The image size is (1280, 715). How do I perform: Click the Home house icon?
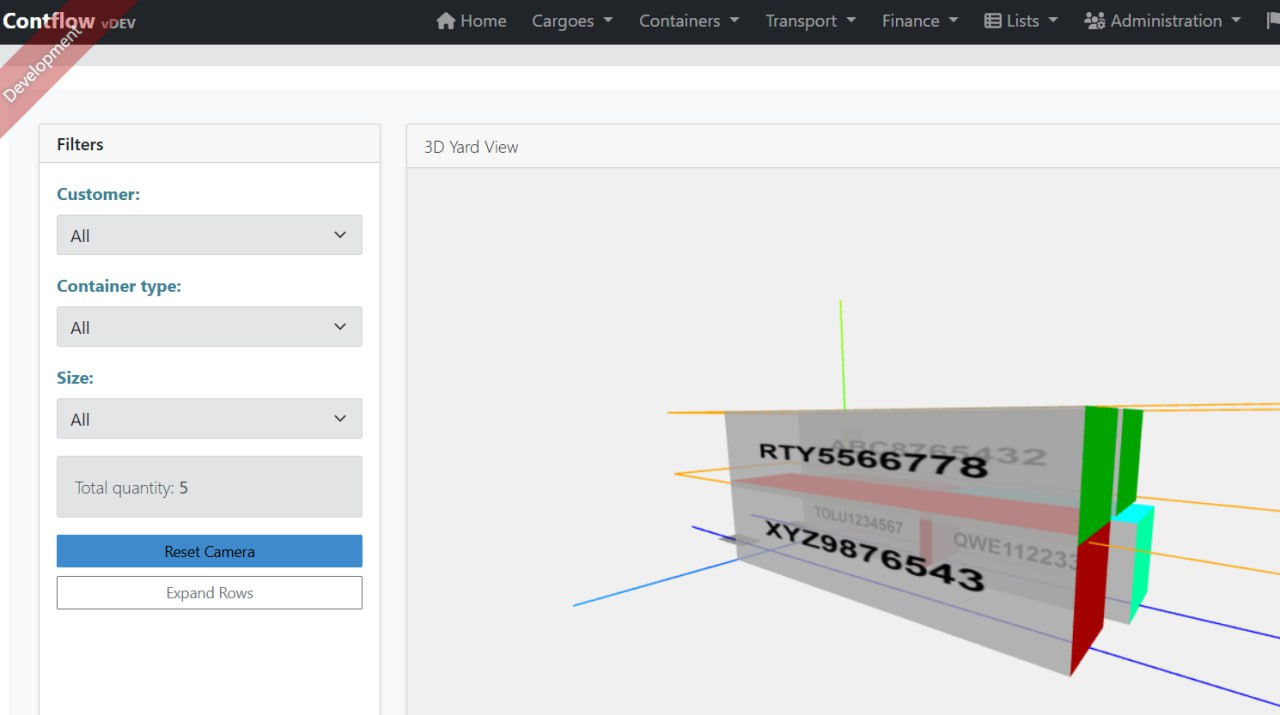point(446,21)
